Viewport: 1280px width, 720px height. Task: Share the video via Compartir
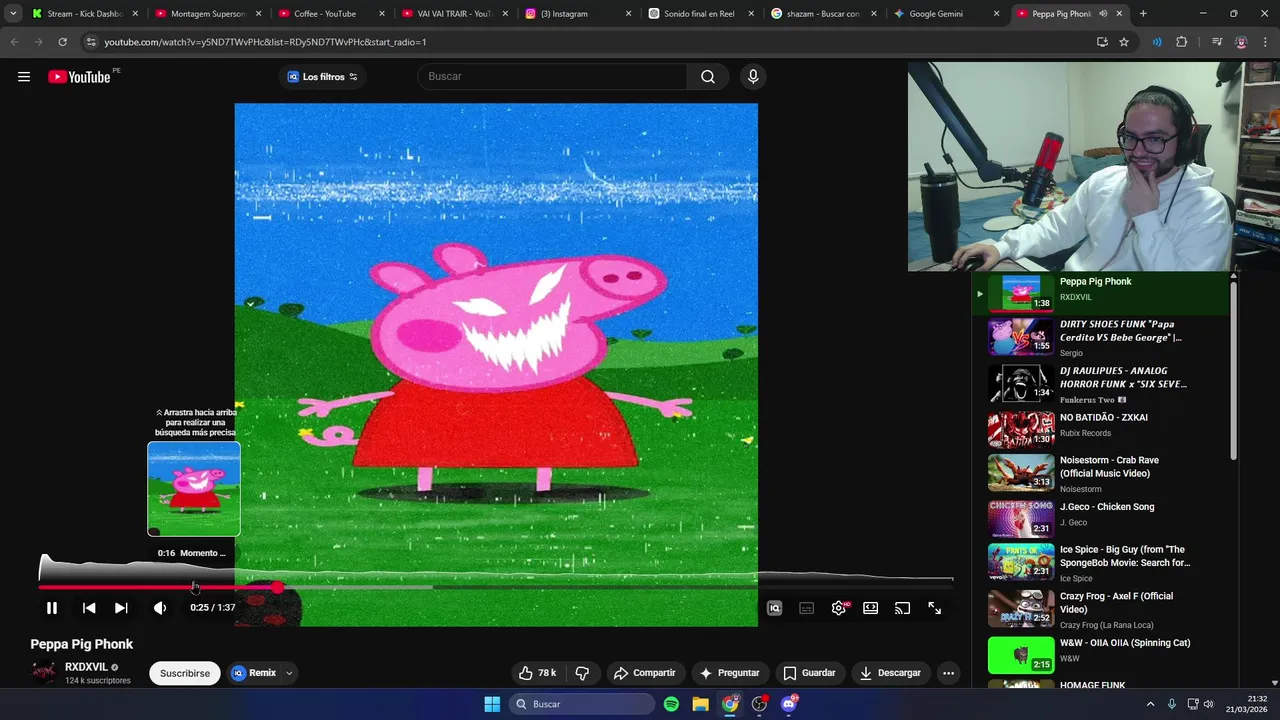tap(645, 673)
